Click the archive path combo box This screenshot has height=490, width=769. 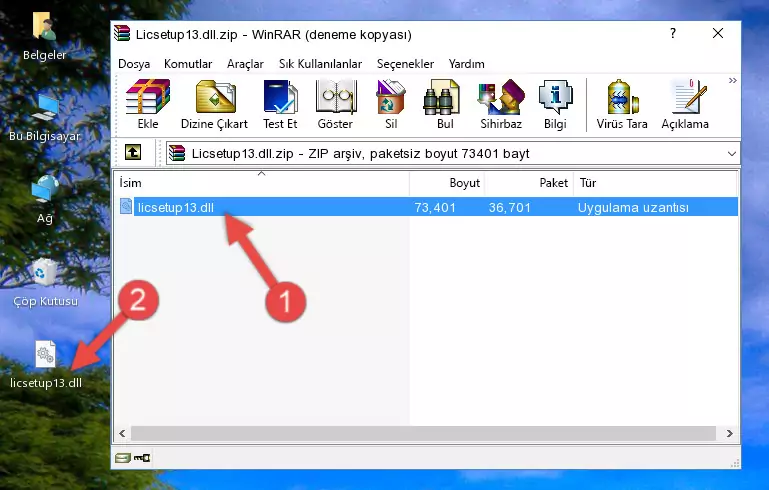click(x=453, y=154)
